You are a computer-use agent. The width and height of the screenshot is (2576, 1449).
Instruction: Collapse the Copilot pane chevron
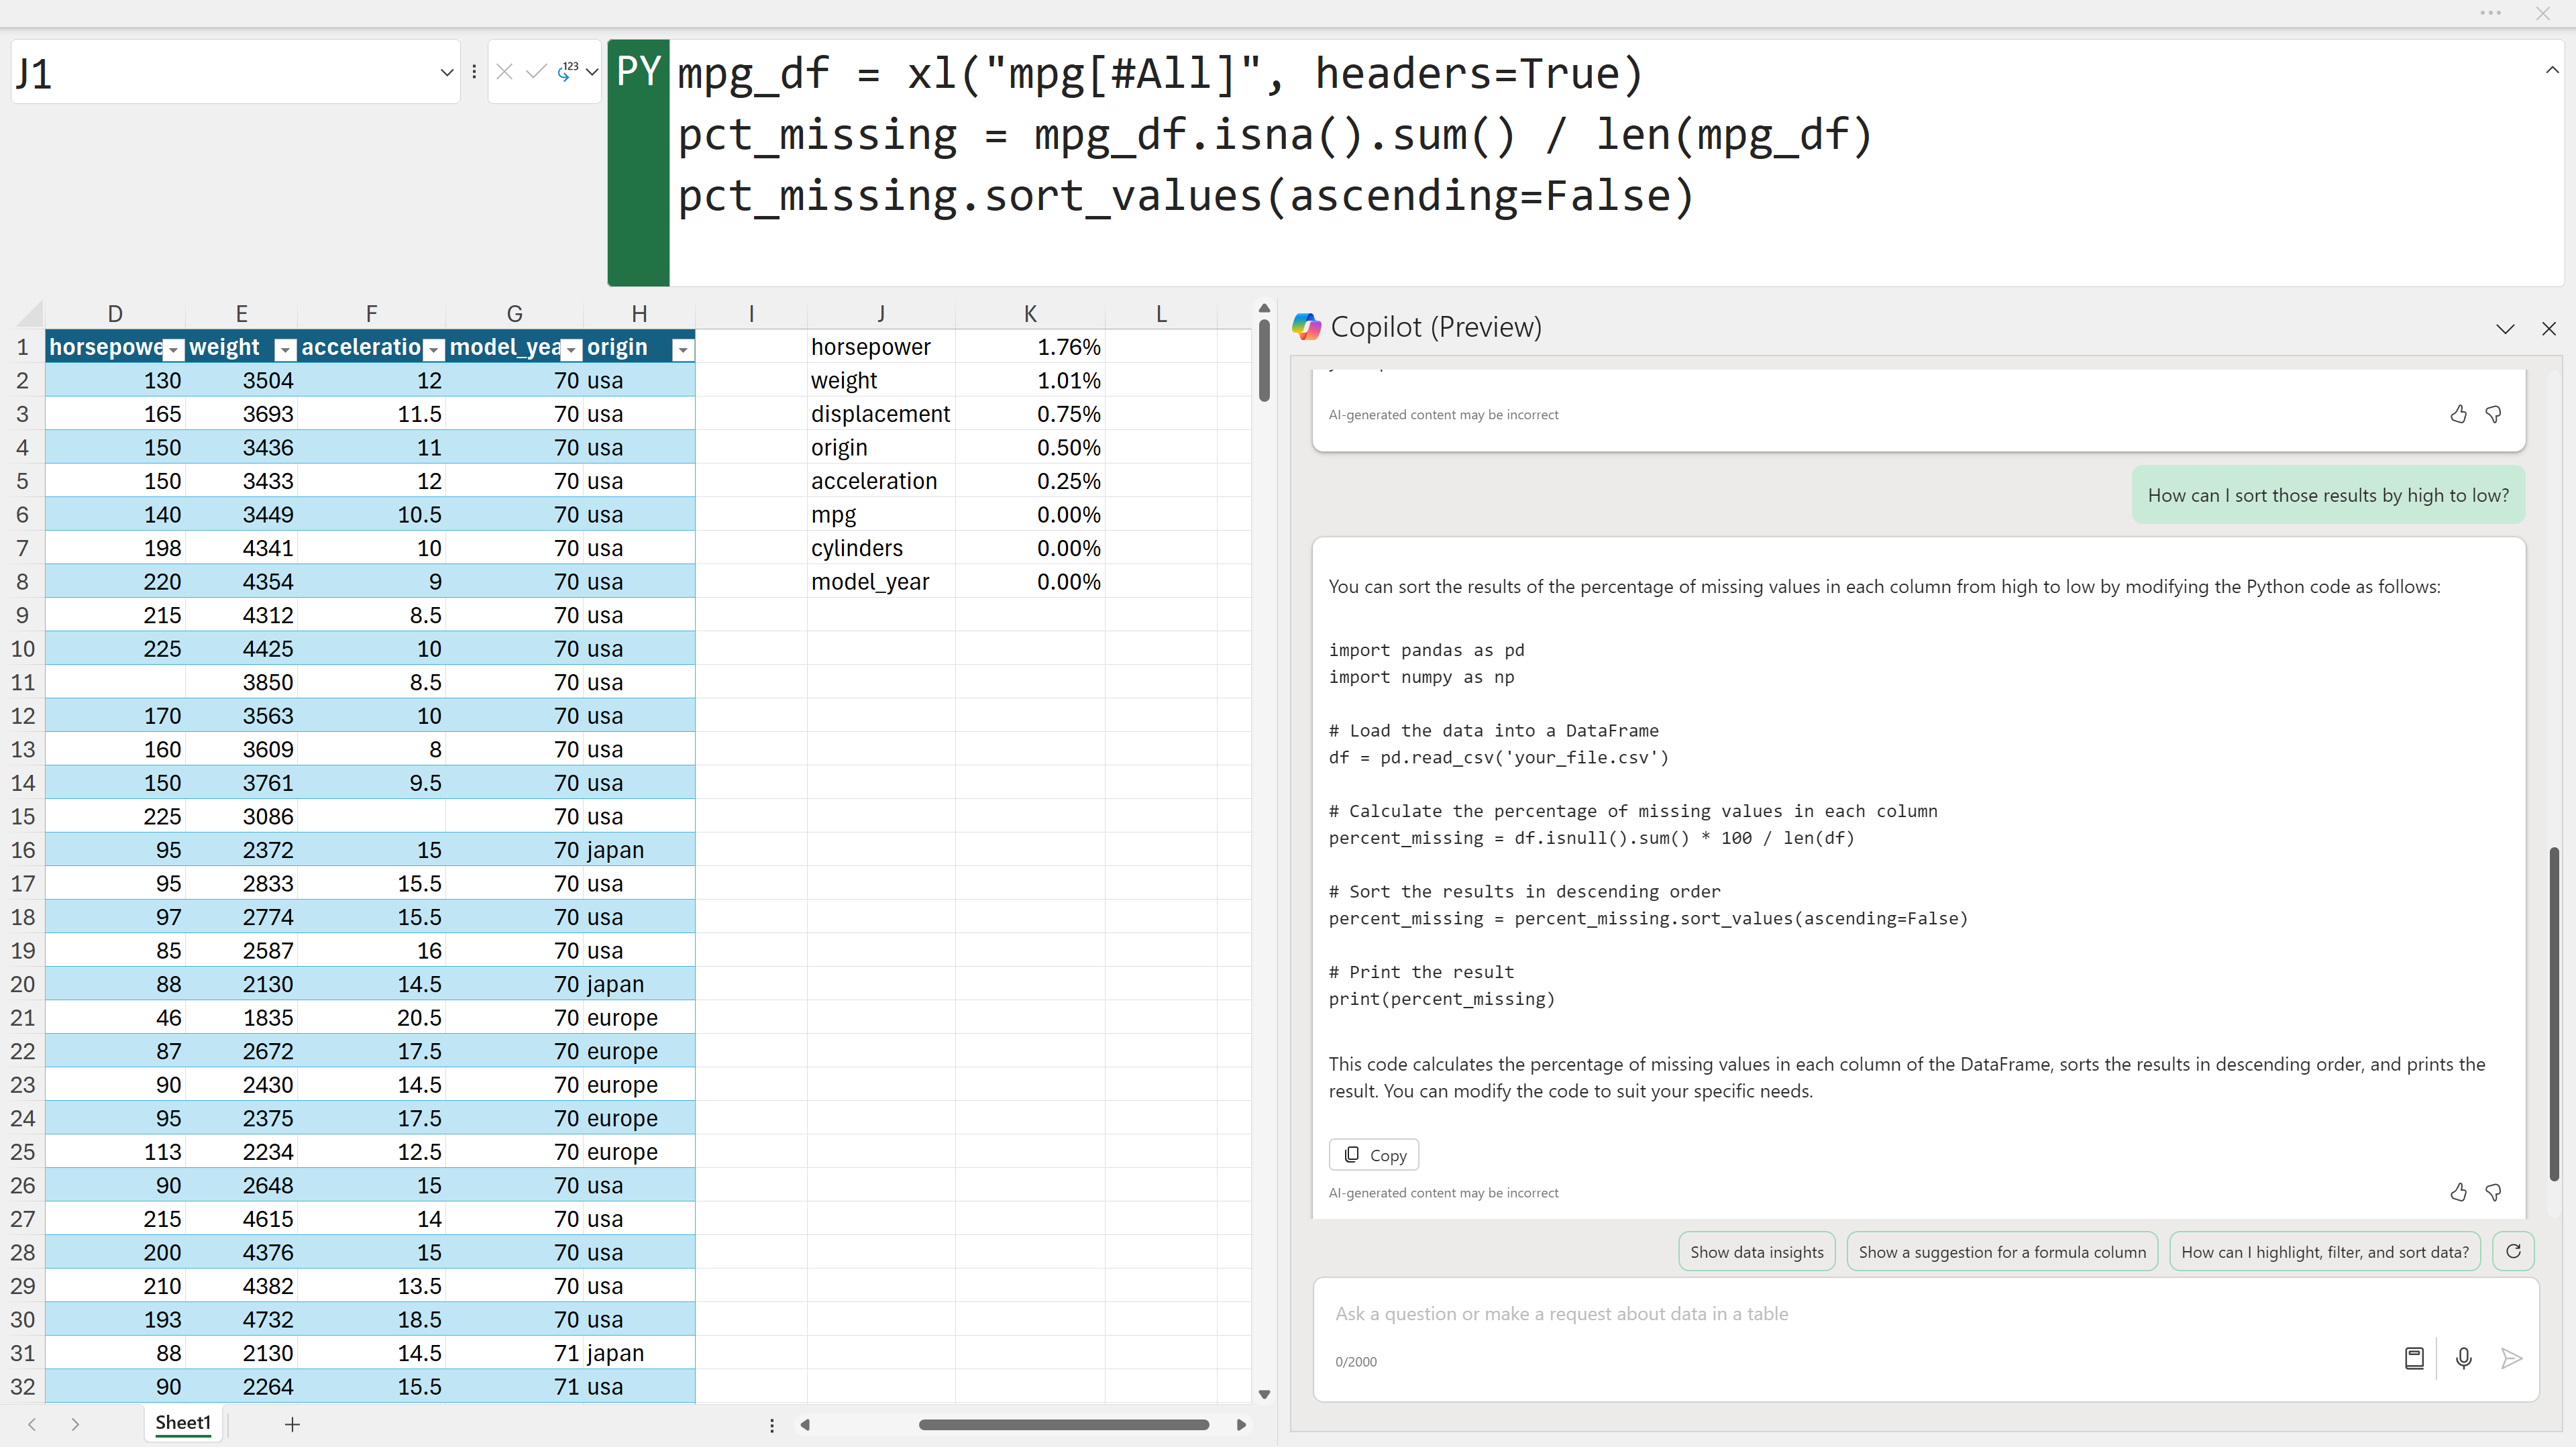(2504, 329)
